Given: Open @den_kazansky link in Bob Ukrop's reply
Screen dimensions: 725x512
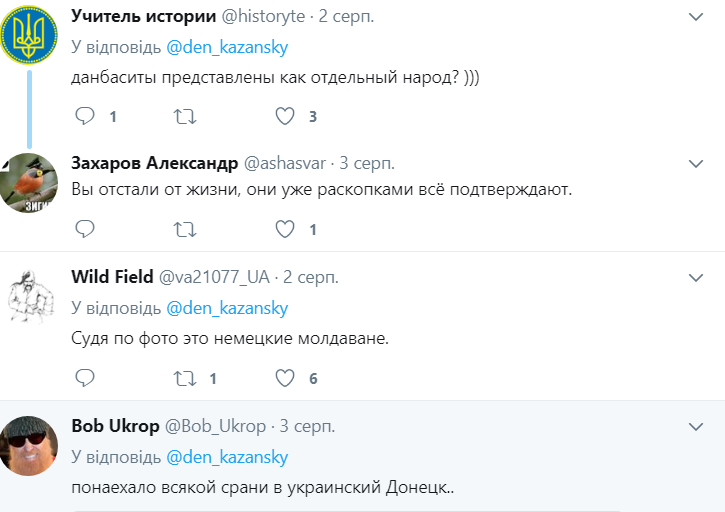Looking at the screenshot, I should [226, 457].
